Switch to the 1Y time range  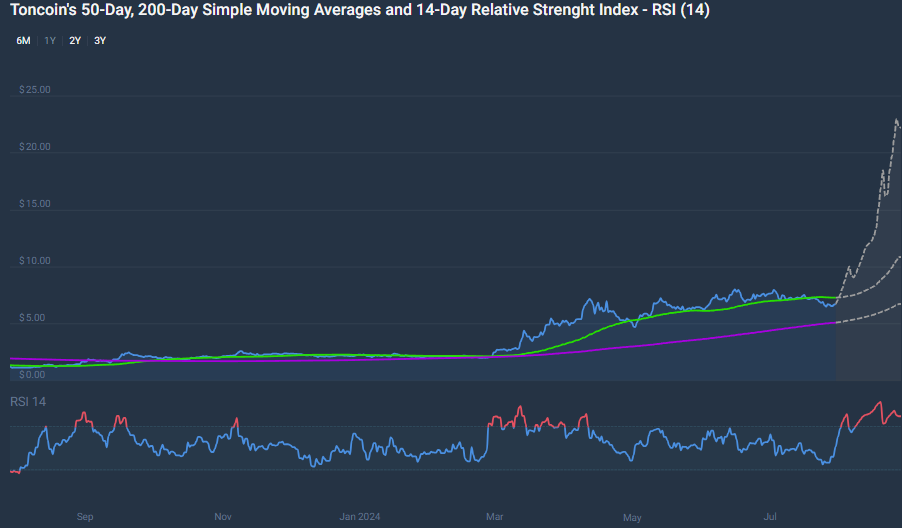click(x=50, y=41)
